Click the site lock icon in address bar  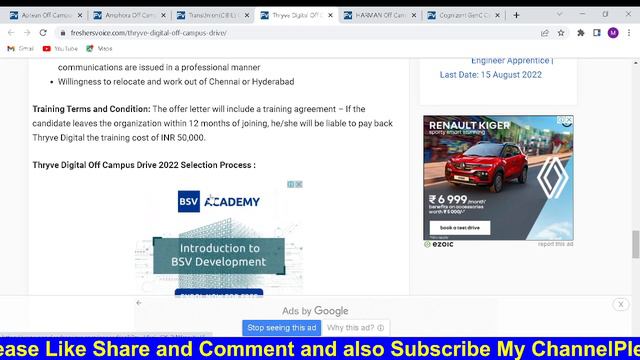pyautogui.click(x=62, y=33)
